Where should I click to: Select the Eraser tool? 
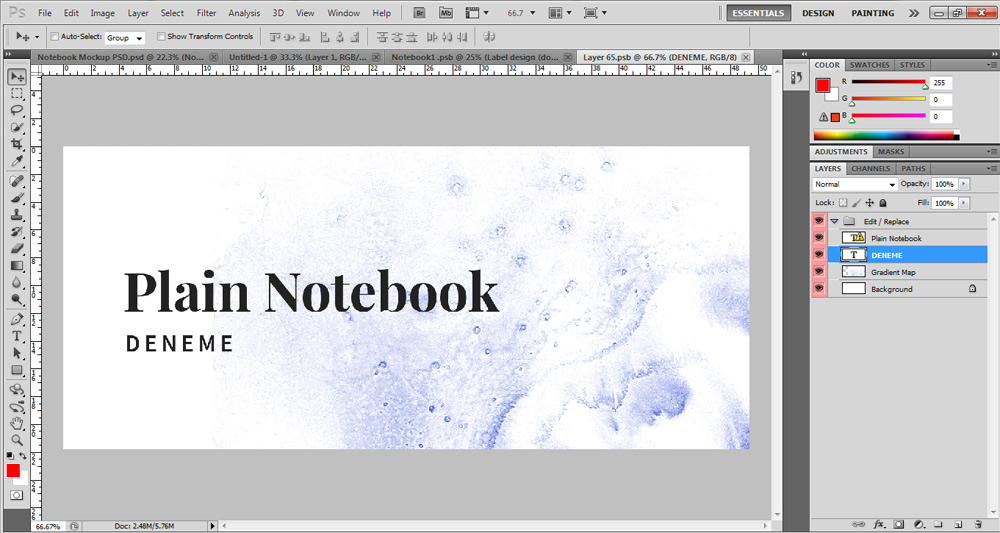(x=17, y=249)
